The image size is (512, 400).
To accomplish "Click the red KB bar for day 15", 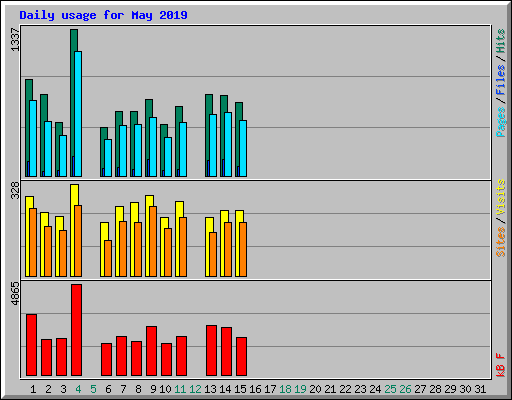I will pyautogui.click(x=241, y=357).
